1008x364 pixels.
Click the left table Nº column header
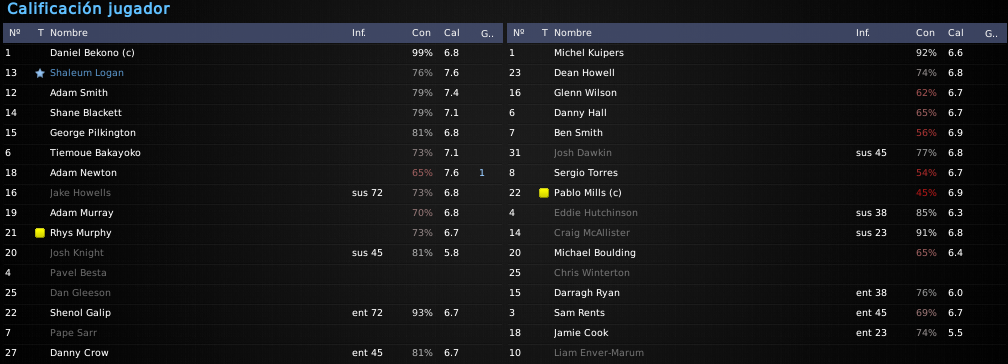pos(15,33)
